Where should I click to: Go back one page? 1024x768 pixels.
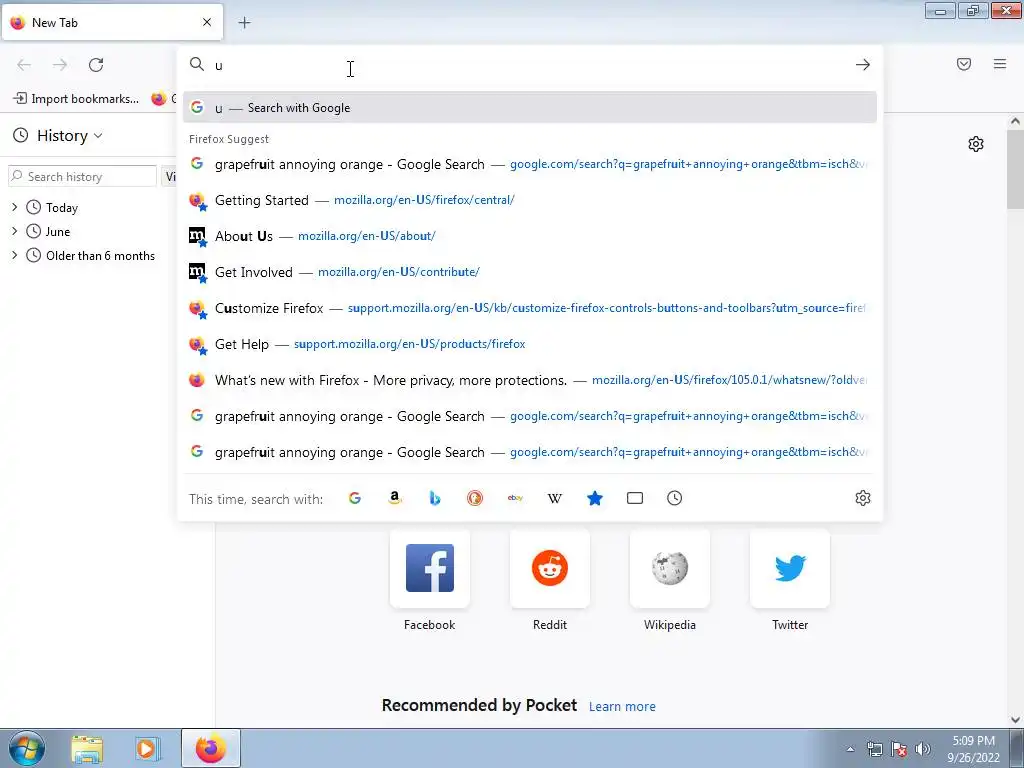(24, 65)
